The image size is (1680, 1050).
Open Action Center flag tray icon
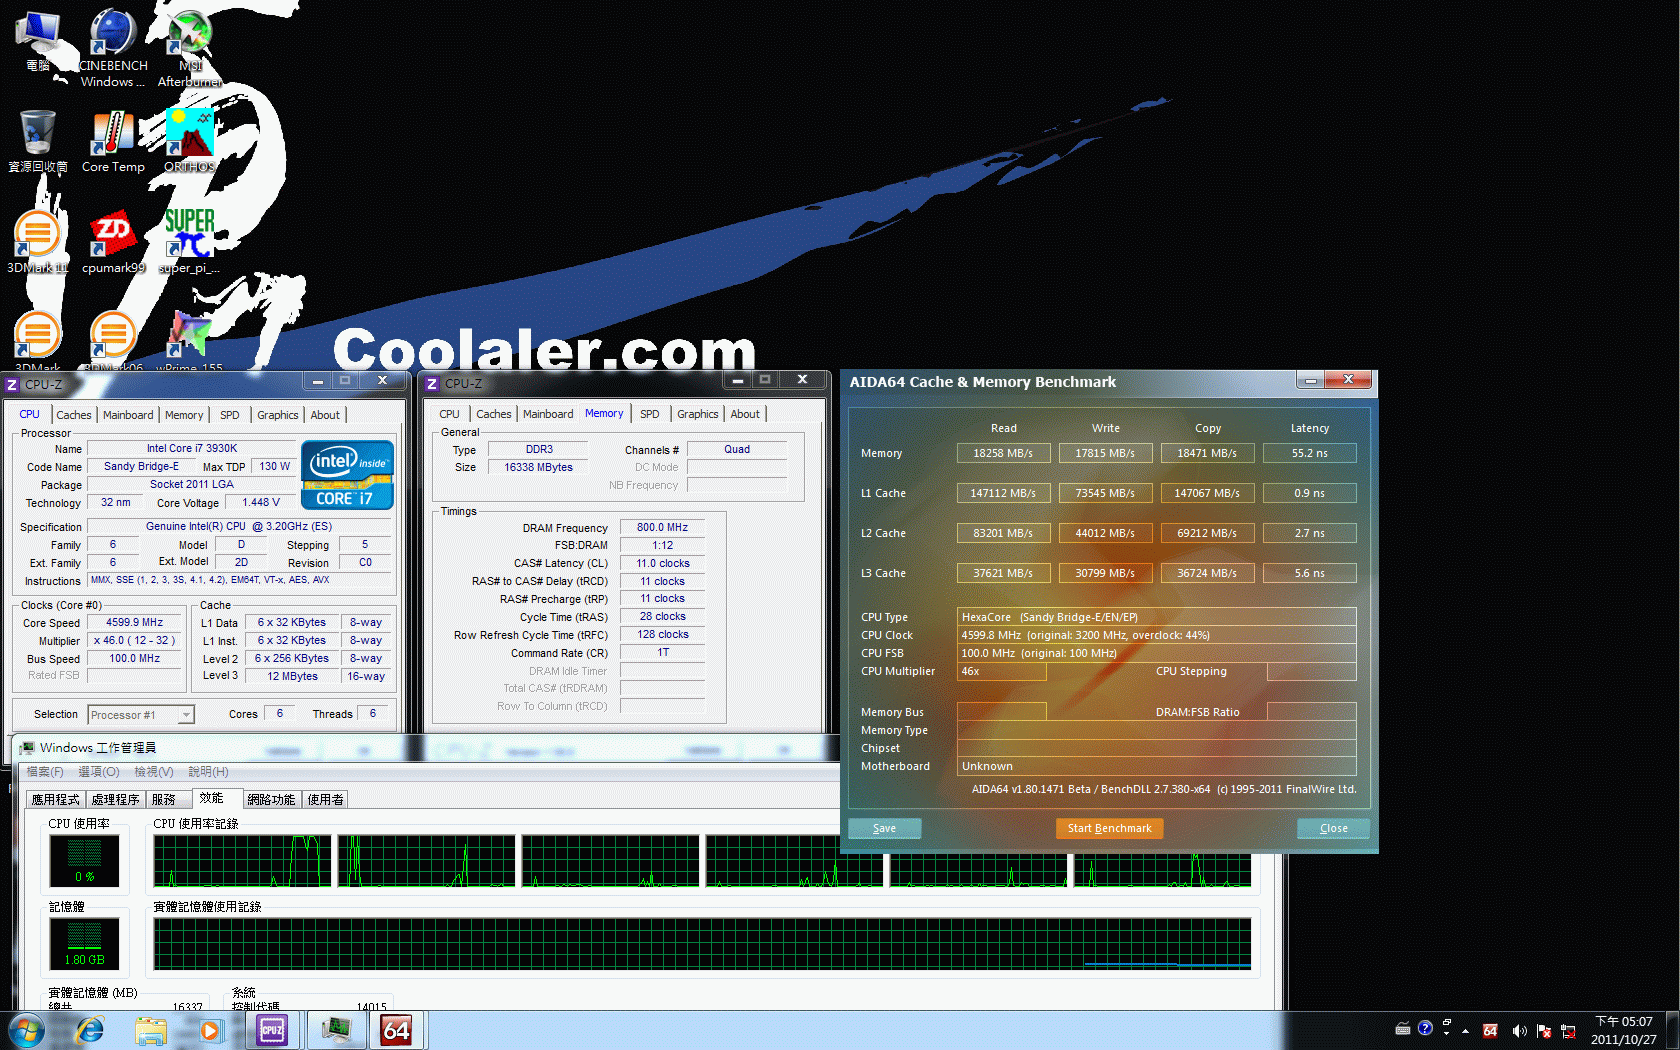(x=1544, y=1031)
